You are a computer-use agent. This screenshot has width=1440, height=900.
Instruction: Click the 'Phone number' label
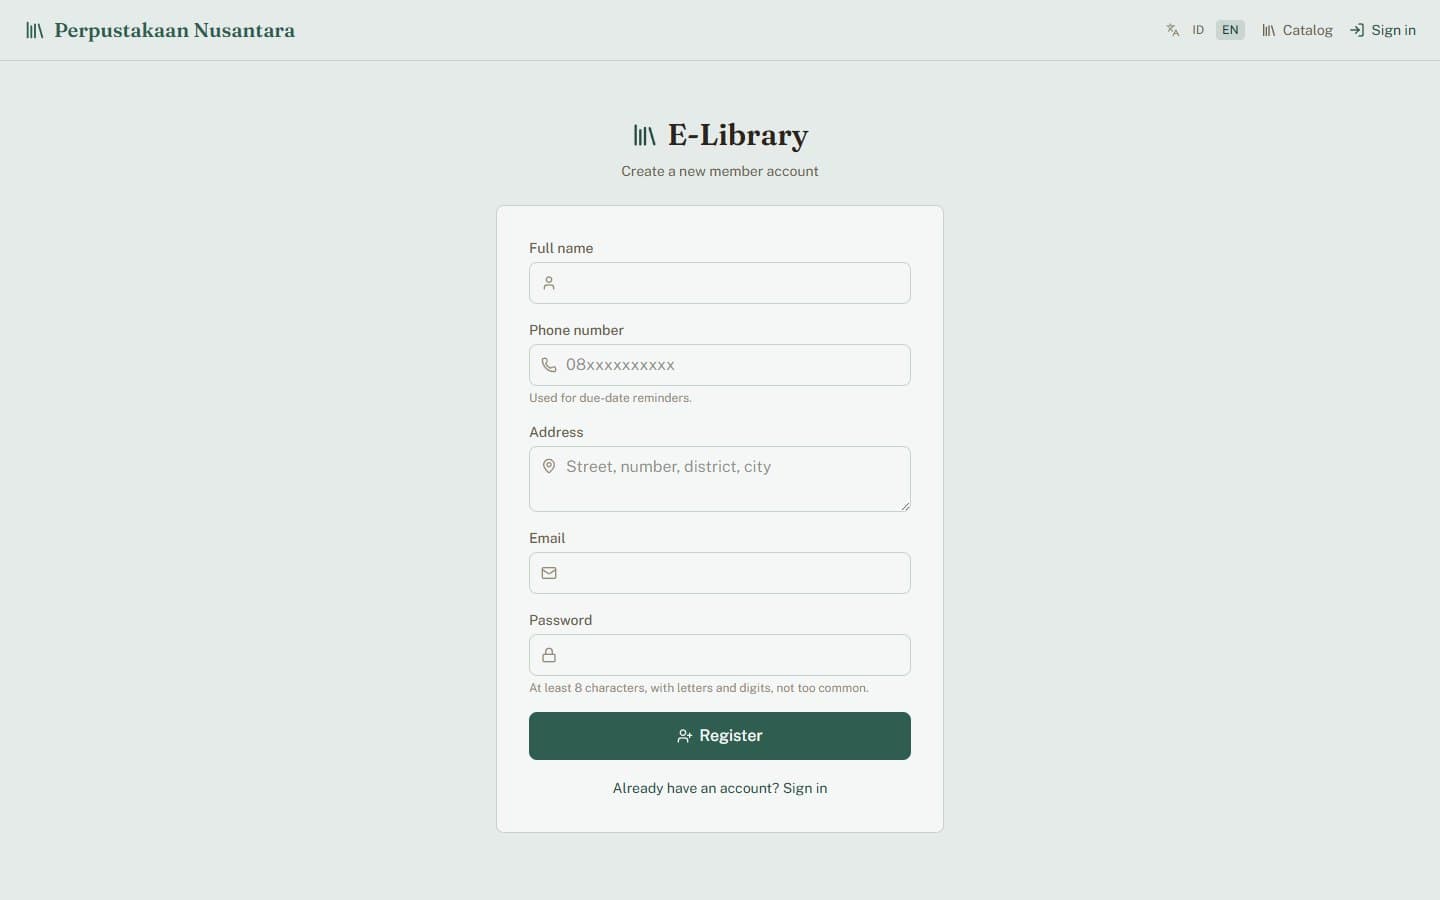point(576,330)
